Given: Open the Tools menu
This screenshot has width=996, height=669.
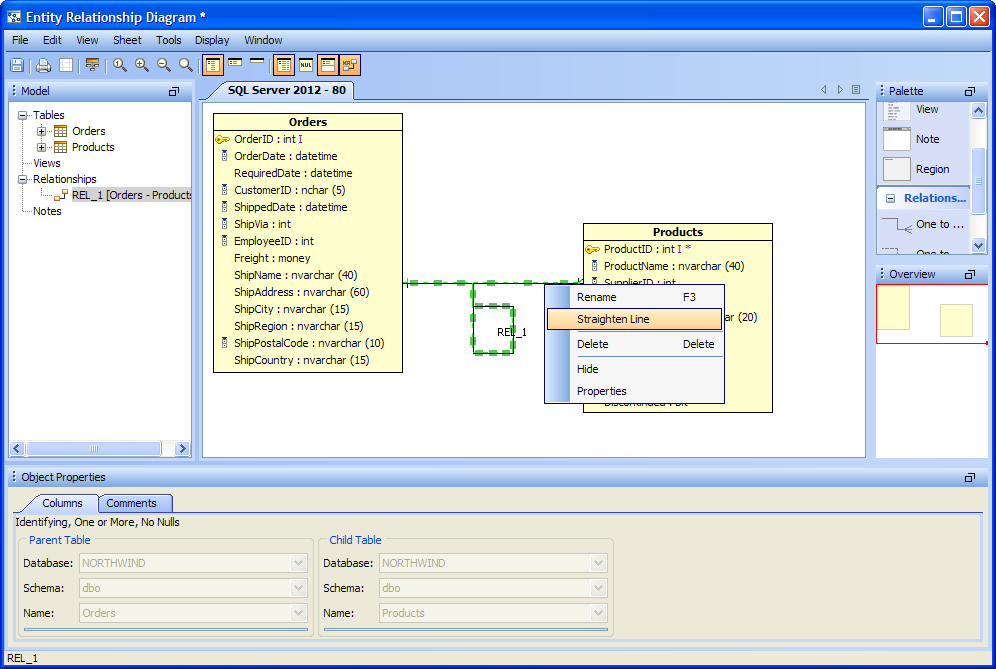Looking at the screenshot, I should (168, 40).
